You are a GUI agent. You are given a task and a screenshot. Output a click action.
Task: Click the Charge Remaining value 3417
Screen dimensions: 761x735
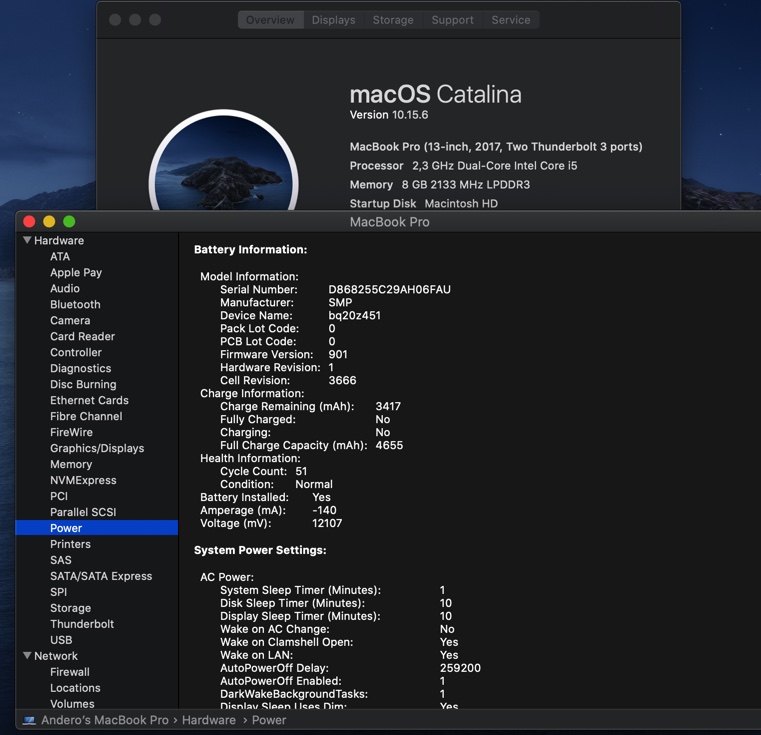(388, 406)
